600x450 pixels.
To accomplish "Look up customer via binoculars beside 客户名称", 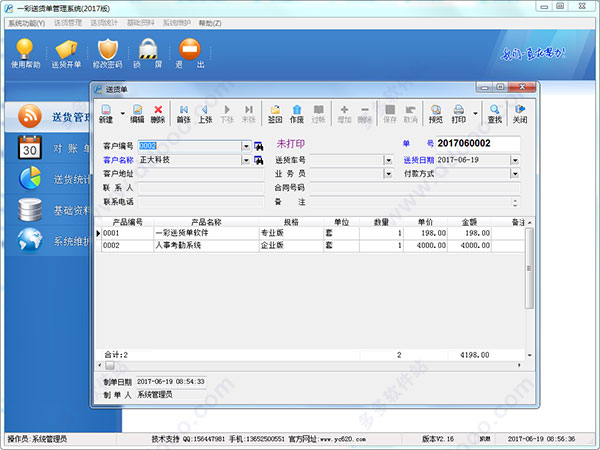I will point(259,160).
